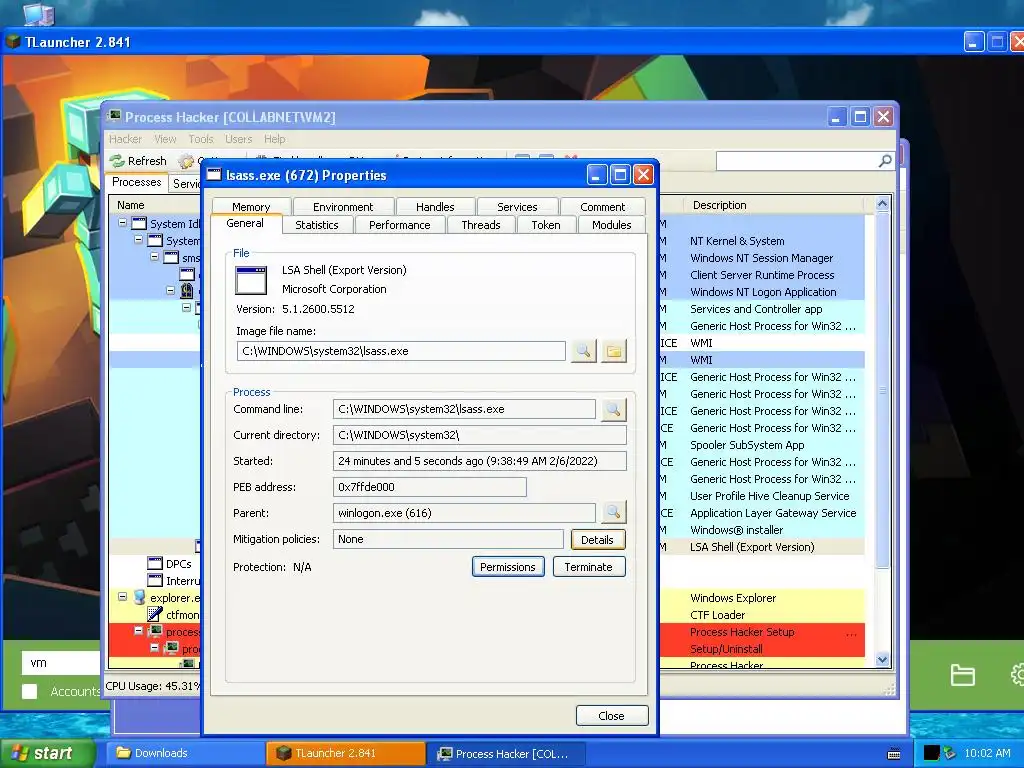This screenshot has height=768, width=1024.
Task: Collapse the red processhacker setup tree node
Action: (138, 631)
